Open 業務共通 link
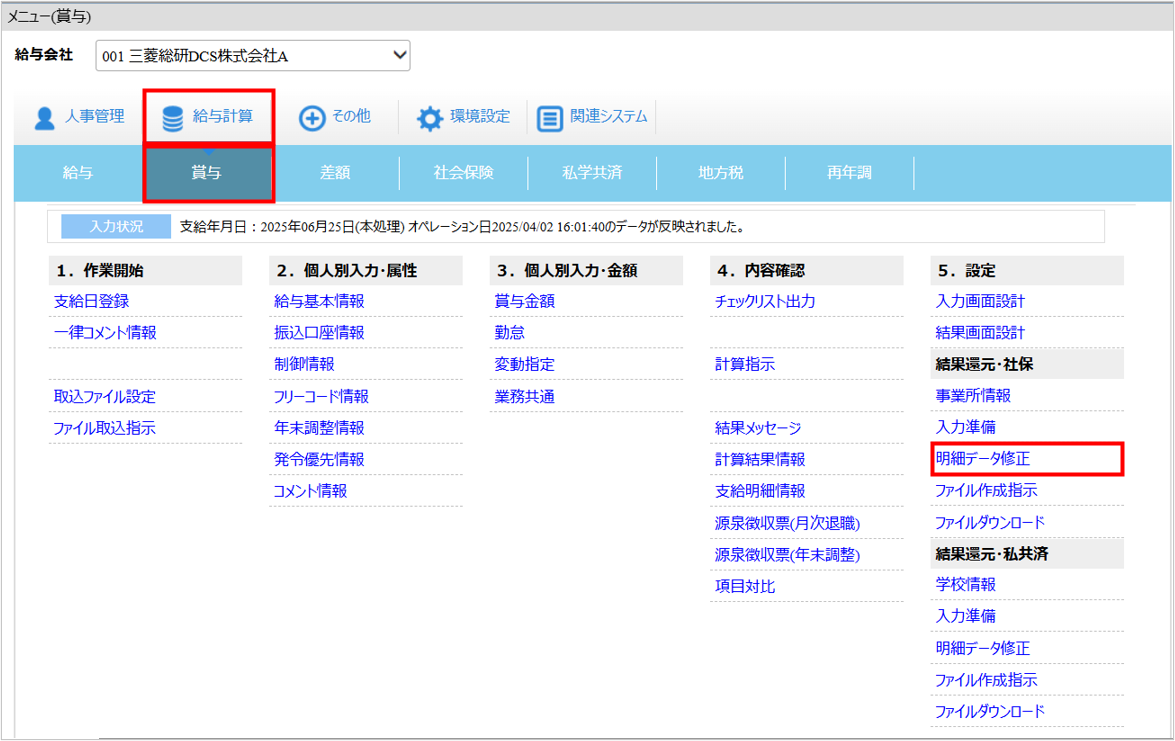 click(x=525, y=396)
